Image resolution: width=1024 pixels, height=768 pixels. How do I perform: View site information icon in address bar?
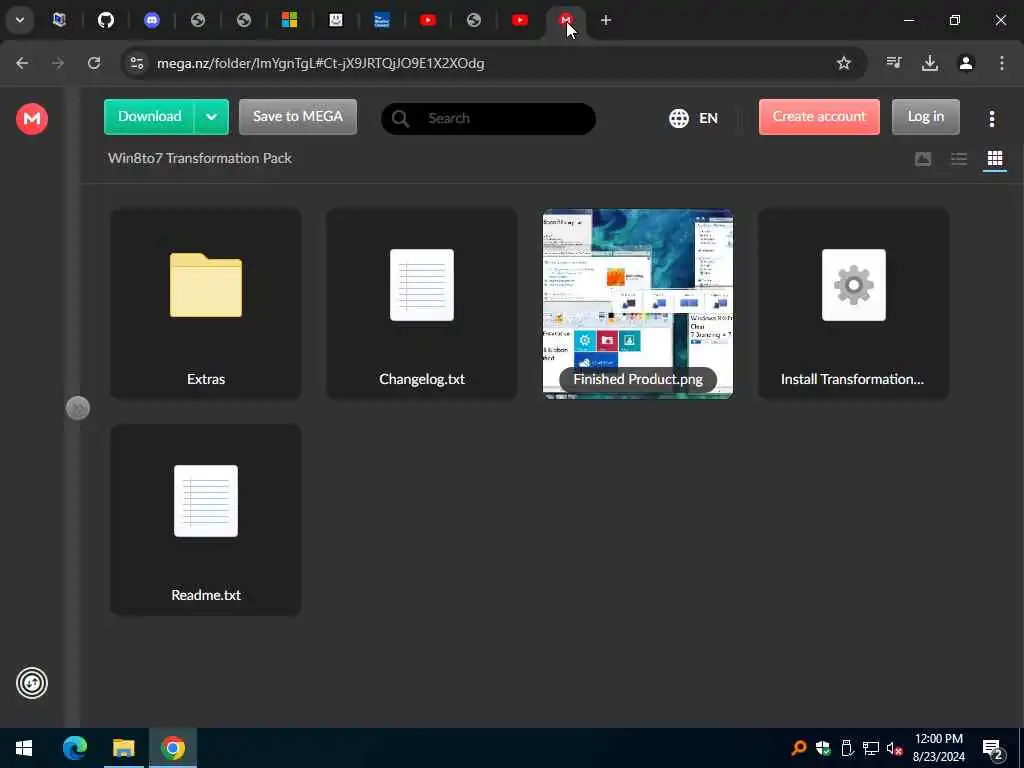tap(137, 63)
